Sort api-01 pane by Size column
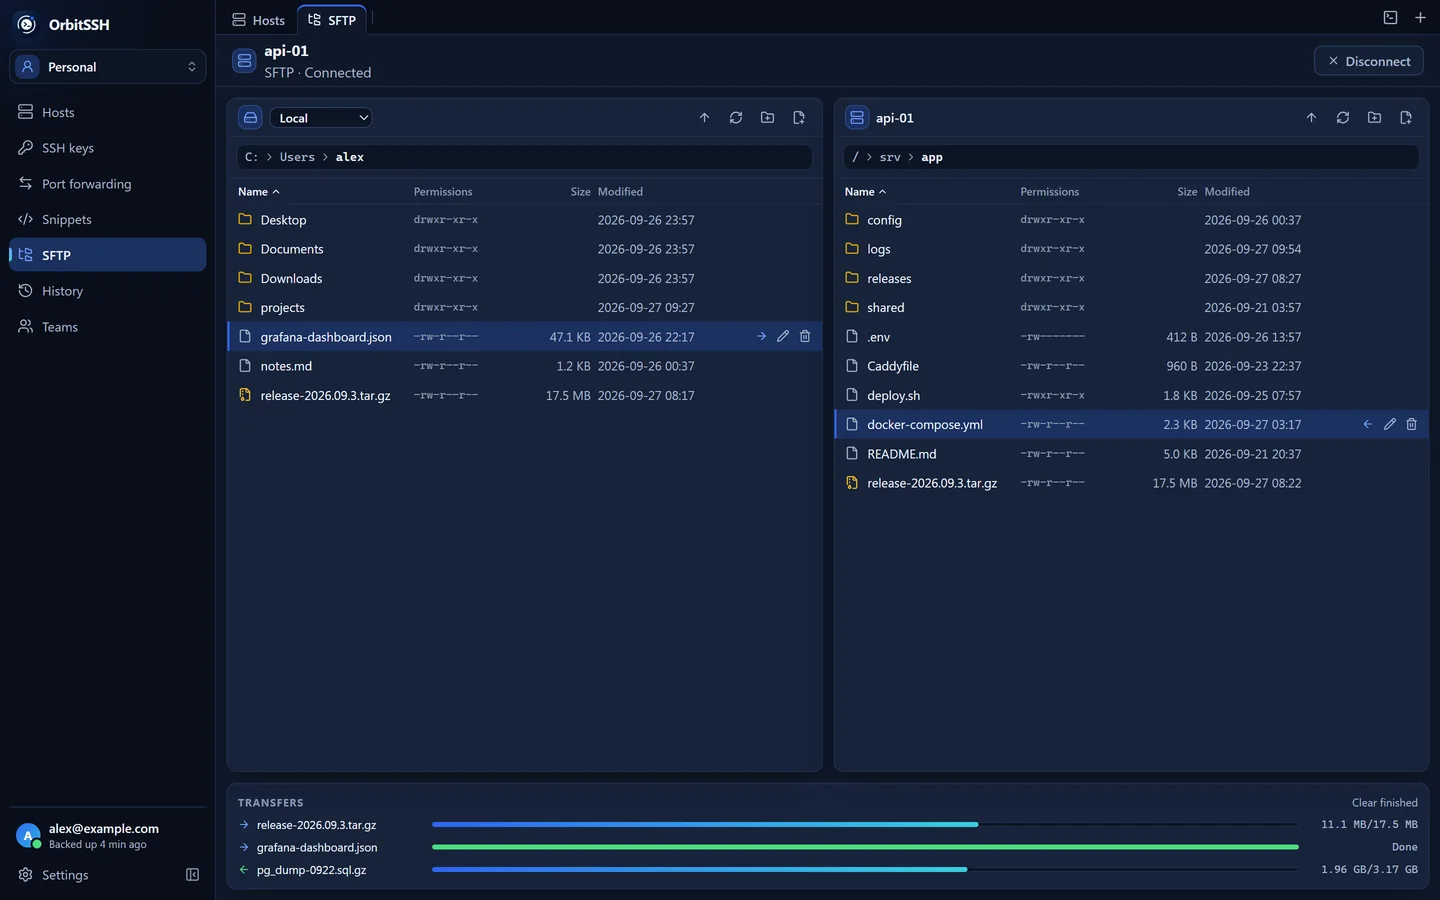Screen dimensions: 1440x900 [1187, 192]
